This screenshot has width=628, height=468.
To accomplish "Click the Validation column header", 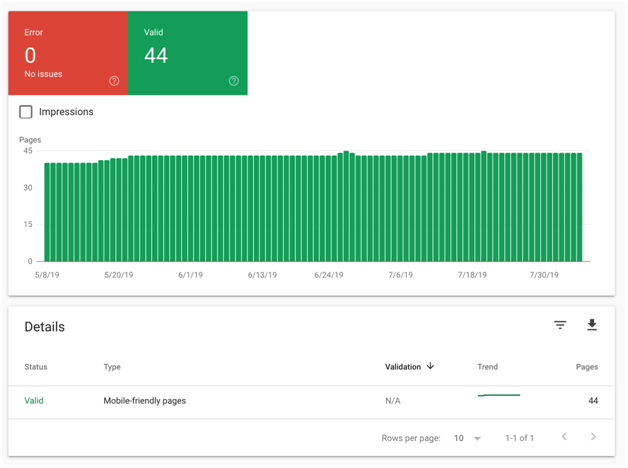I will pos(403,367).
